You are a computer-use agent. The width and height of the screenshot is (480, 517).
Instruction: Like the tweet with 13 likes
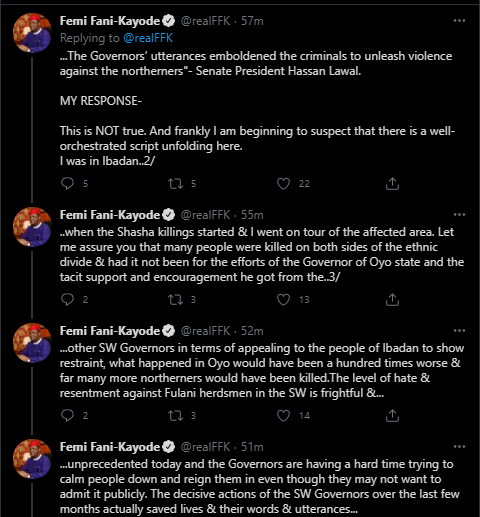283,299
